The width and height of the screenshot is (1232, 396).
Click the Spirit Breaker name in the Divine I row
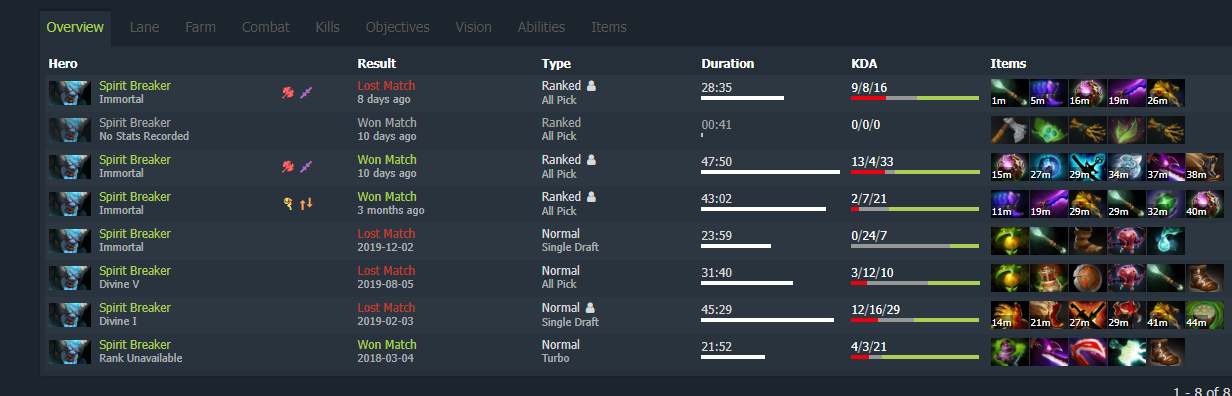(x=135, y=308)
